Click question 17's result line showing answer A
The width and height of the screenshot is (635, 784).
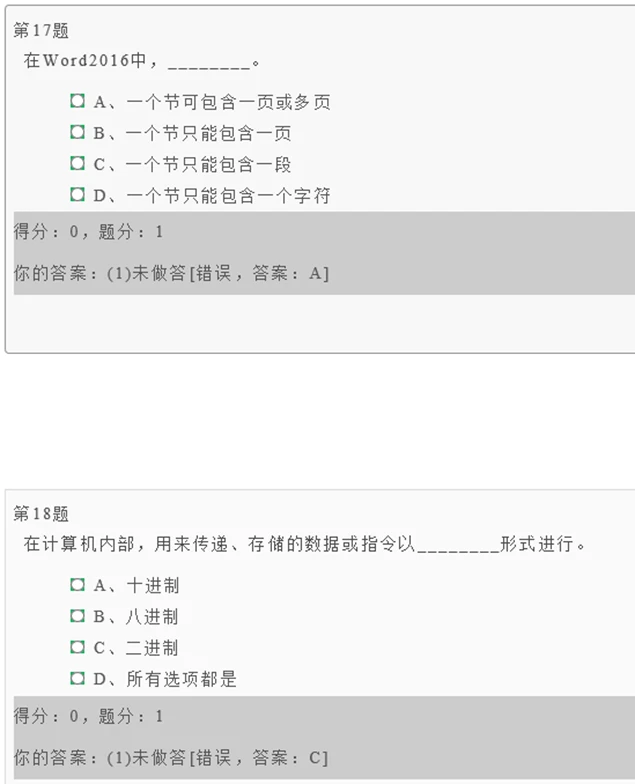(x=171, y=273)
